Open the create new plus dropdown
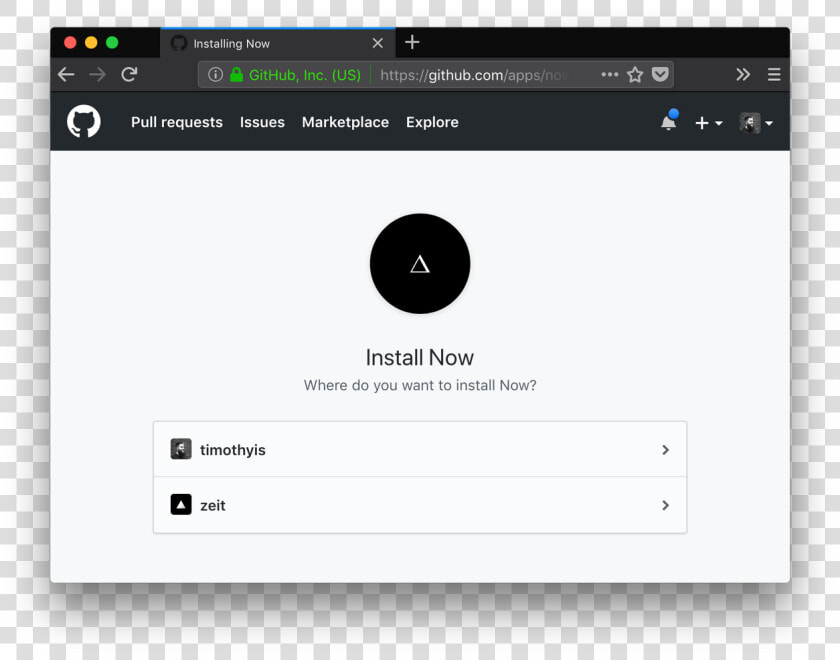Viewport: 840px width, 660px height. 709,123
